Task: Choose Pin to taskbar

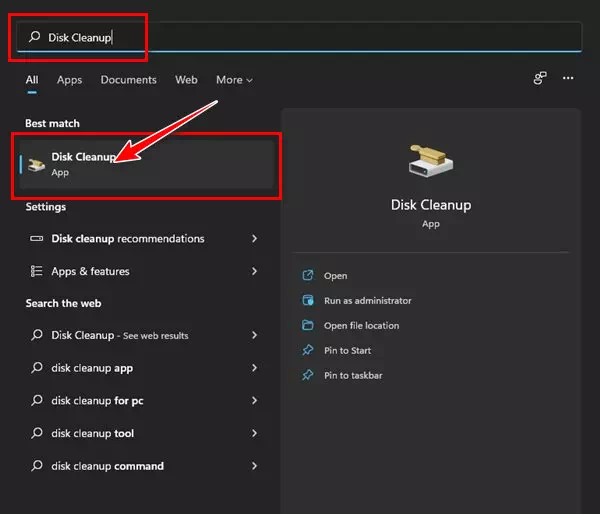Action: pyautogui.click(x=353, y=375)
